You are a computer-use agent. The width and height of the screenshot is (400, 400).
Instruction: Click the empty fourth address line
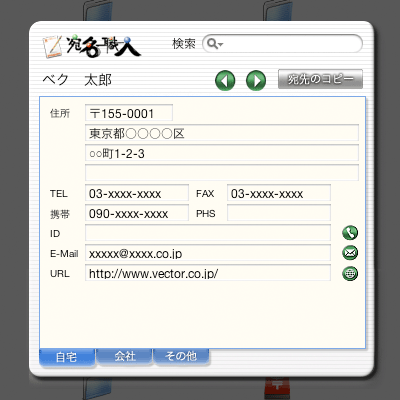pos(222,173)
